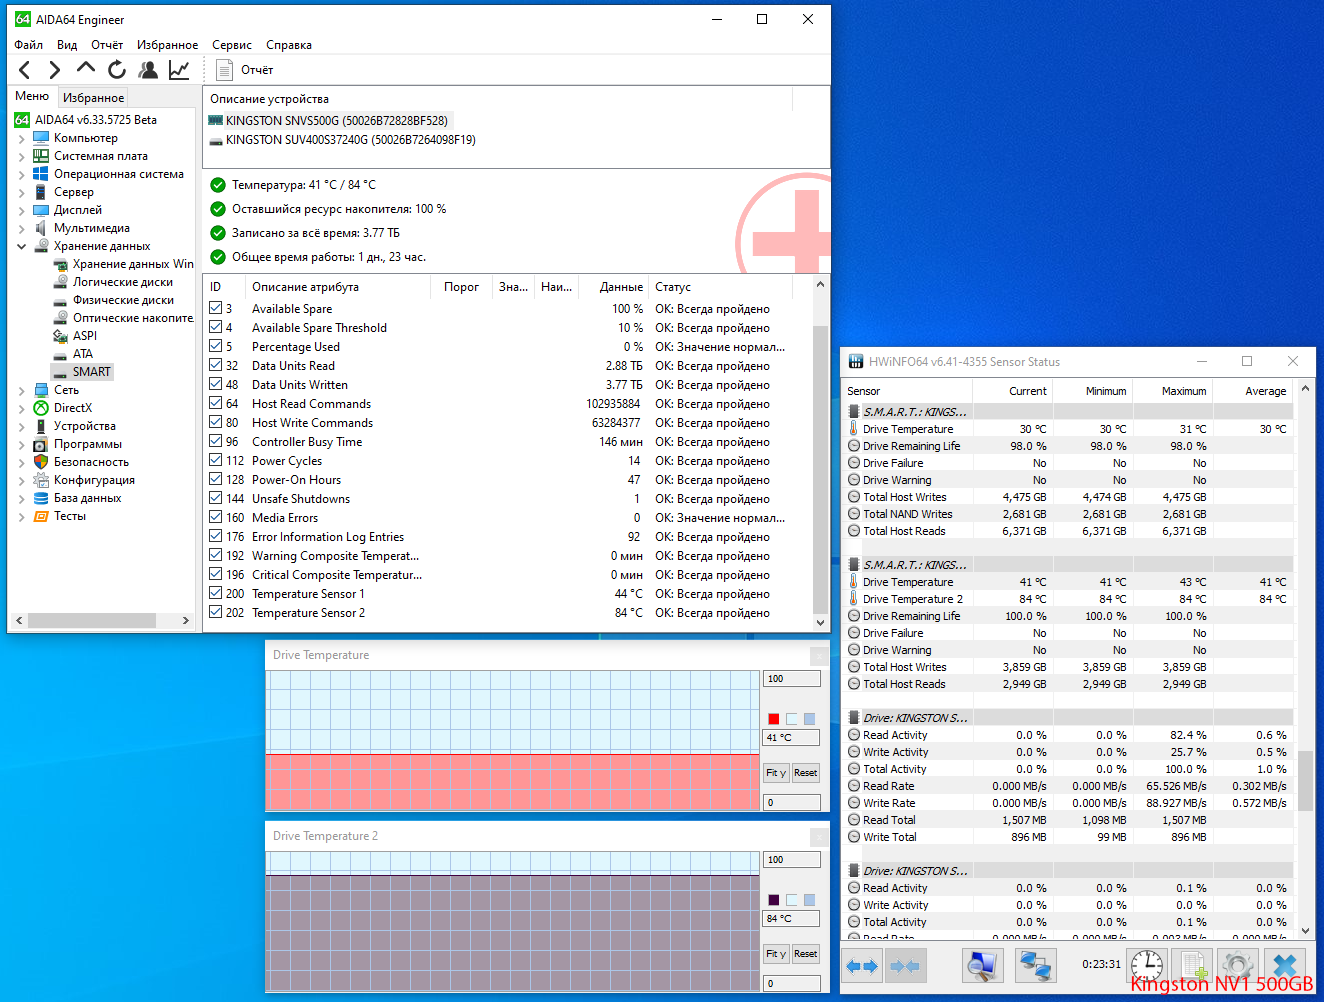The image size is (1324, 1002).
Task: Expand sensor view with HWiNFO double blue arrows
Action: 862,966
